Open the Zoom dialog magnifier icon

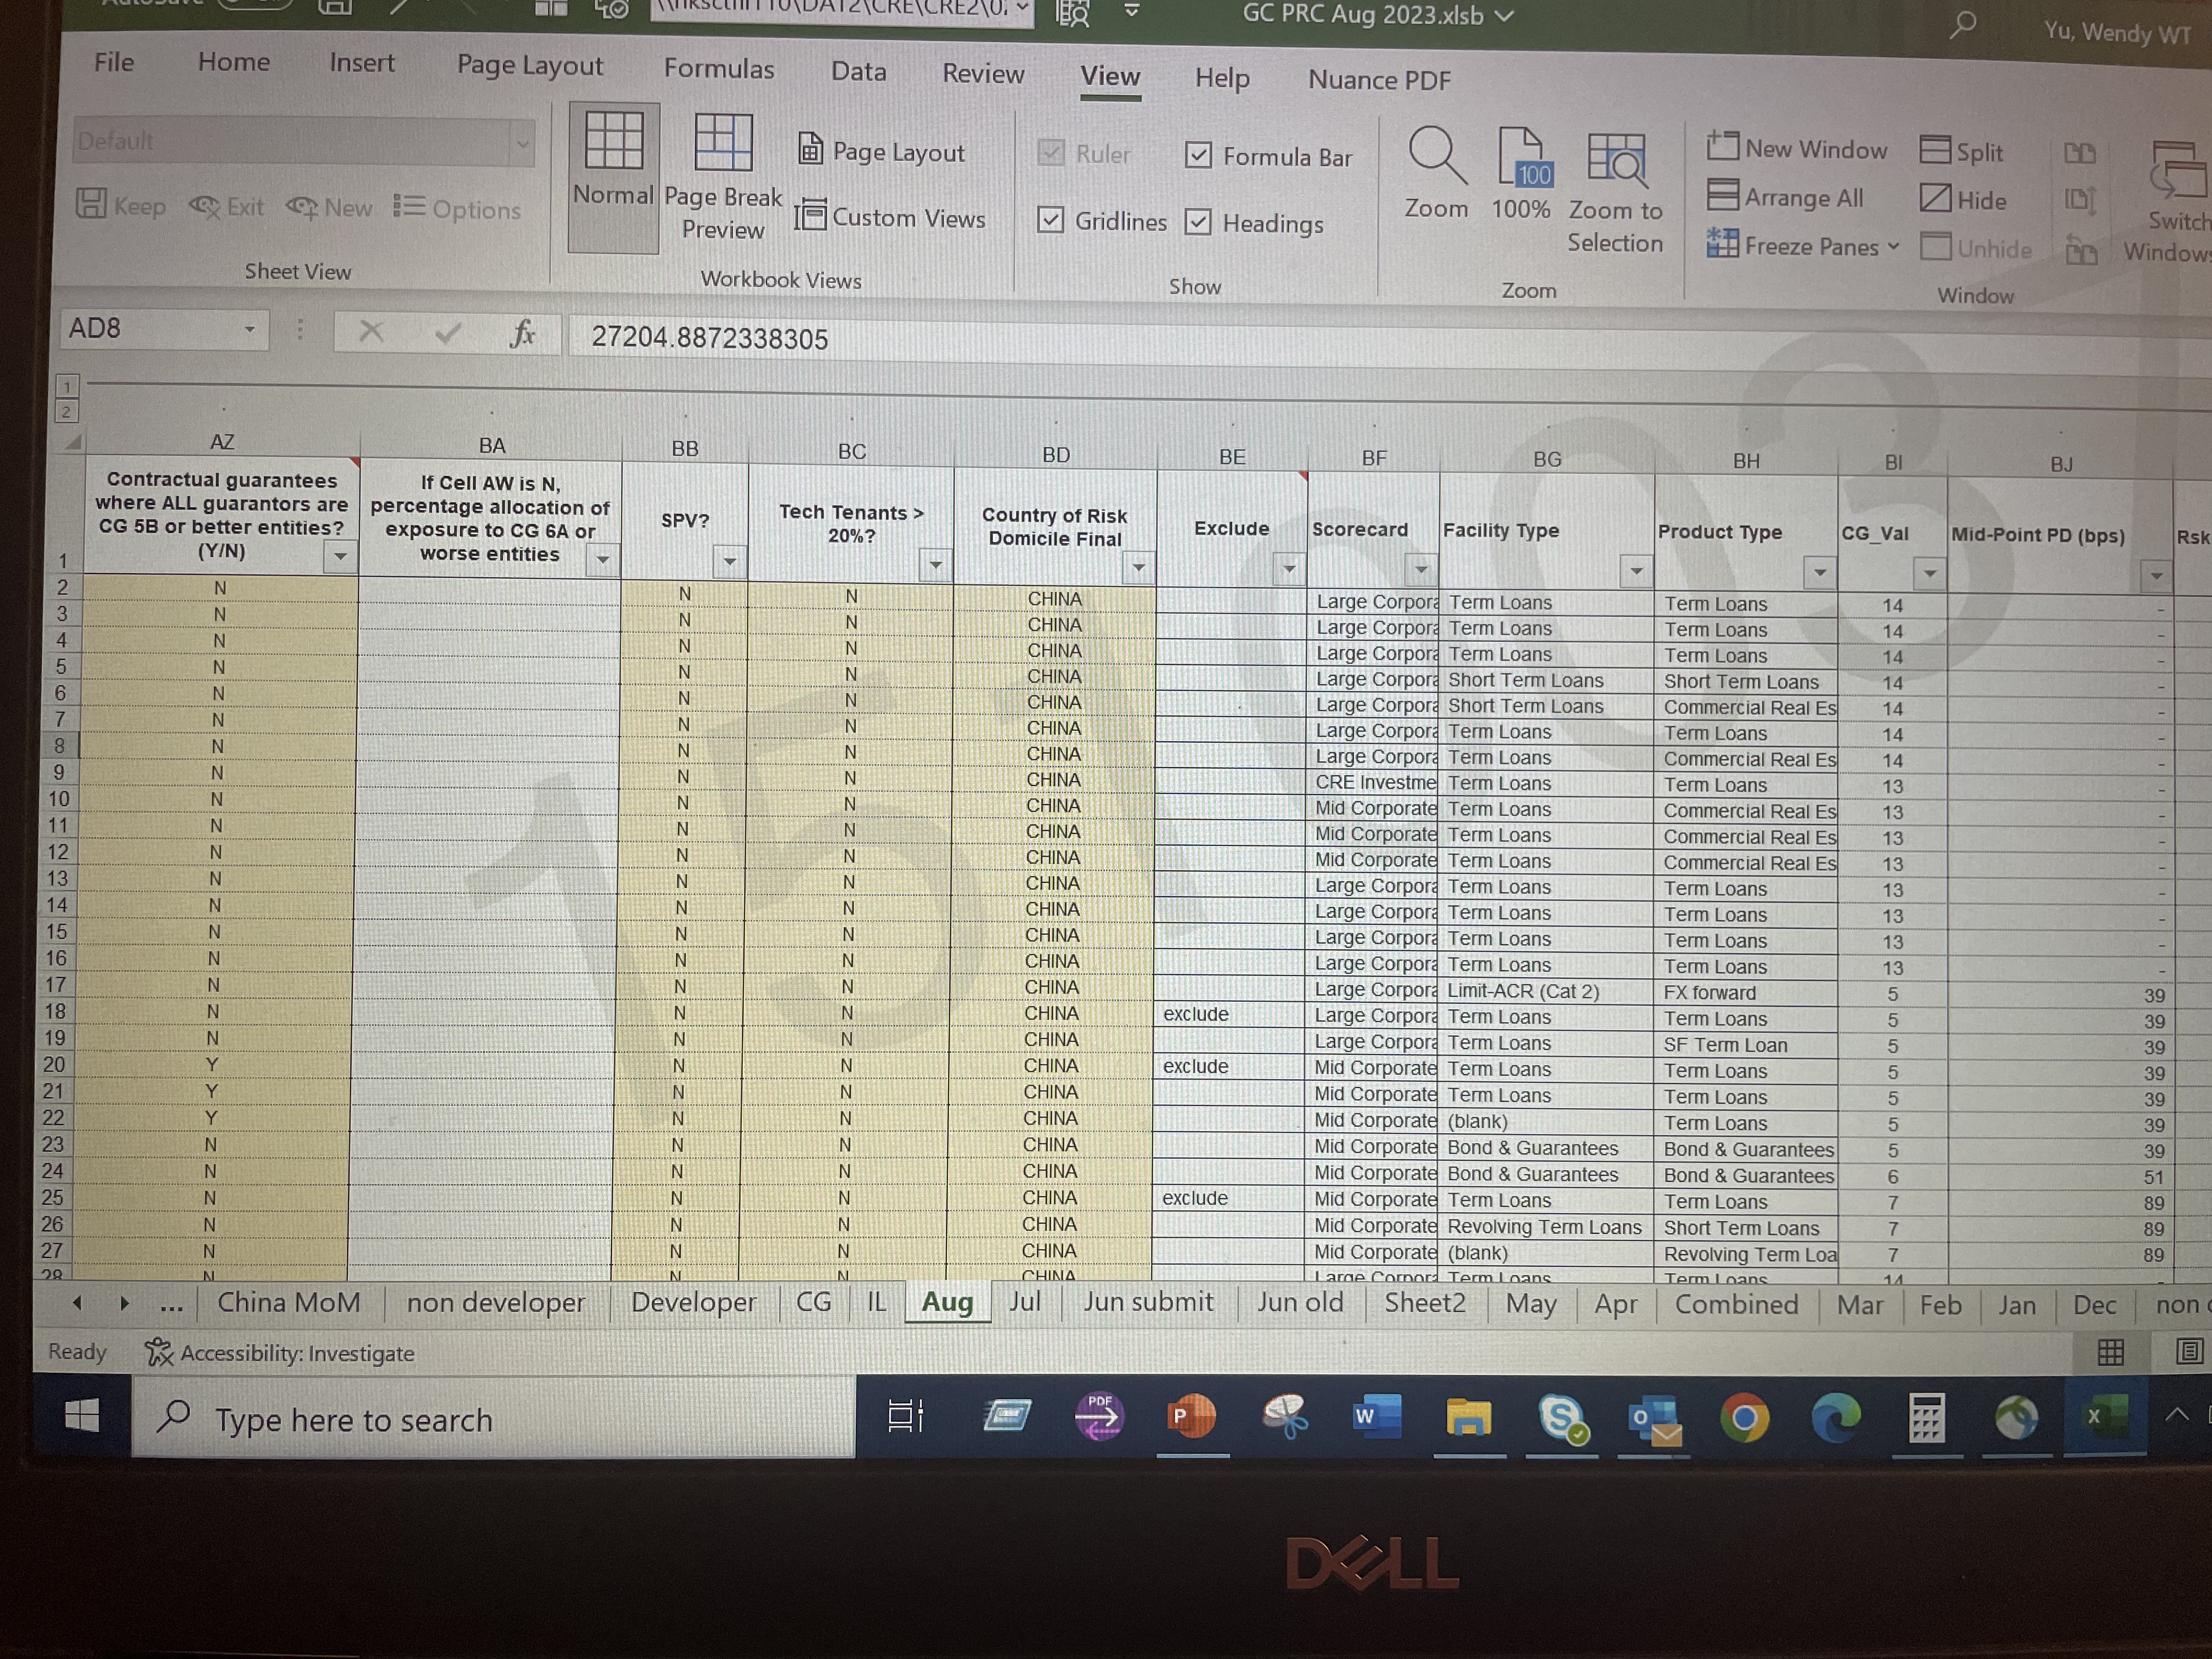click(1437, 158)
